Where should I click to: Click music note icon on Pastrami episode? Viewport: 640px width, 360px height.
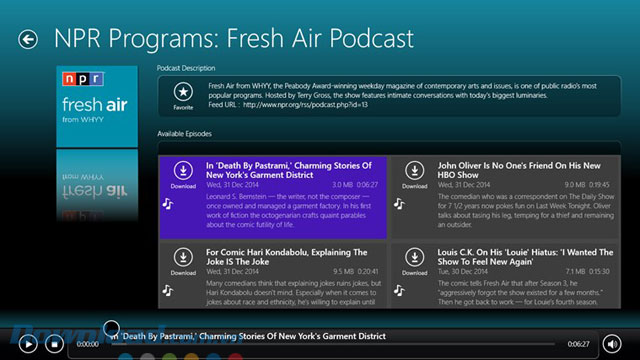168,204
